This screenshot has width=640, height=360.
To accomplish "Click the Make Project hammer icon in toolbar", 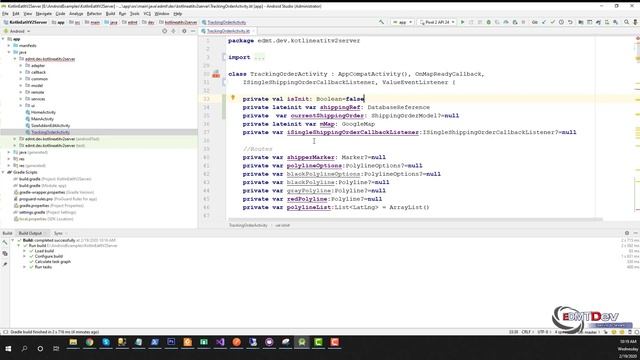I will 381,22.
